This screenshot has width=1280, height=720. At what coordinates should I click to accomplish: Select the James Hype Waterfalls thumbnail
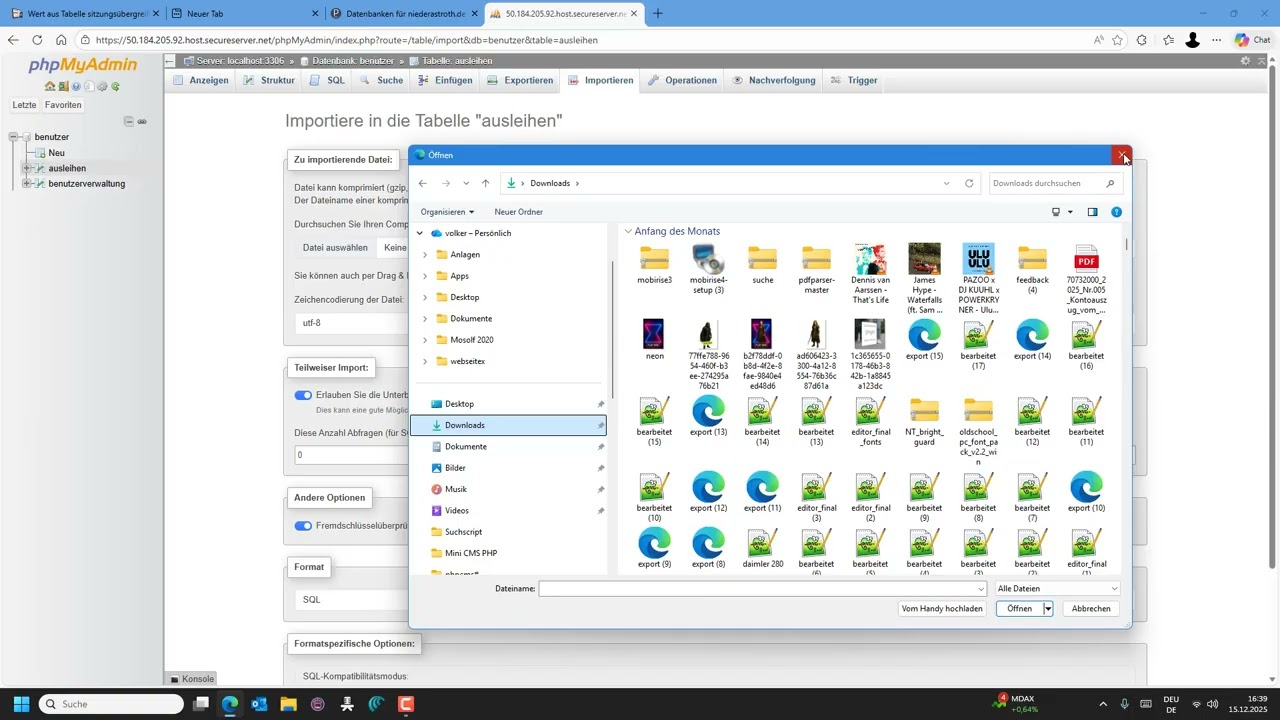[x=924, y=279]
